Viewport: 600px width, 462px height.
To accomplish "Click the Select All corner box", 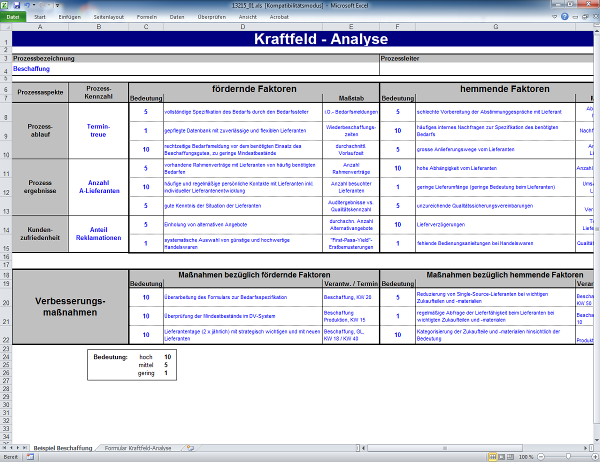I will pyautogui.click(x=5, y=27).
